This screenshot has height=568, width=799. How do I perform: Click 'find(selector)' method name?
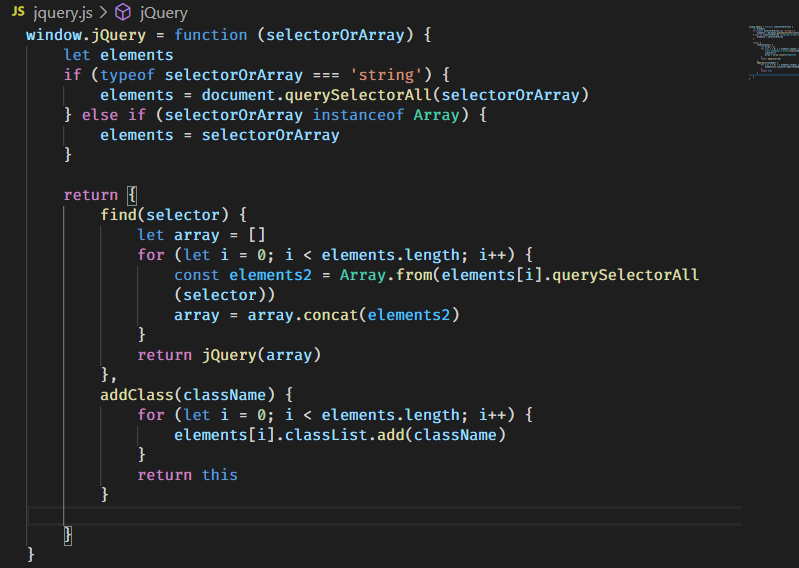pos(164,215)
